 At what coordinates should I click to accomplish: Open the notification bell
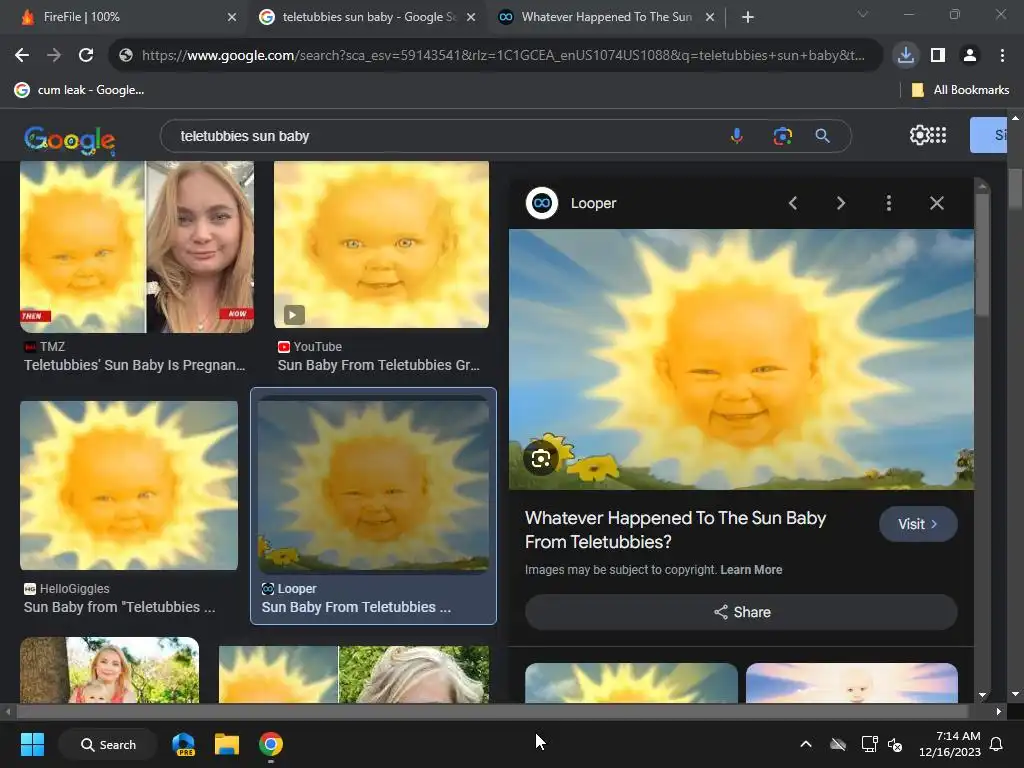(x=996, y=744)
